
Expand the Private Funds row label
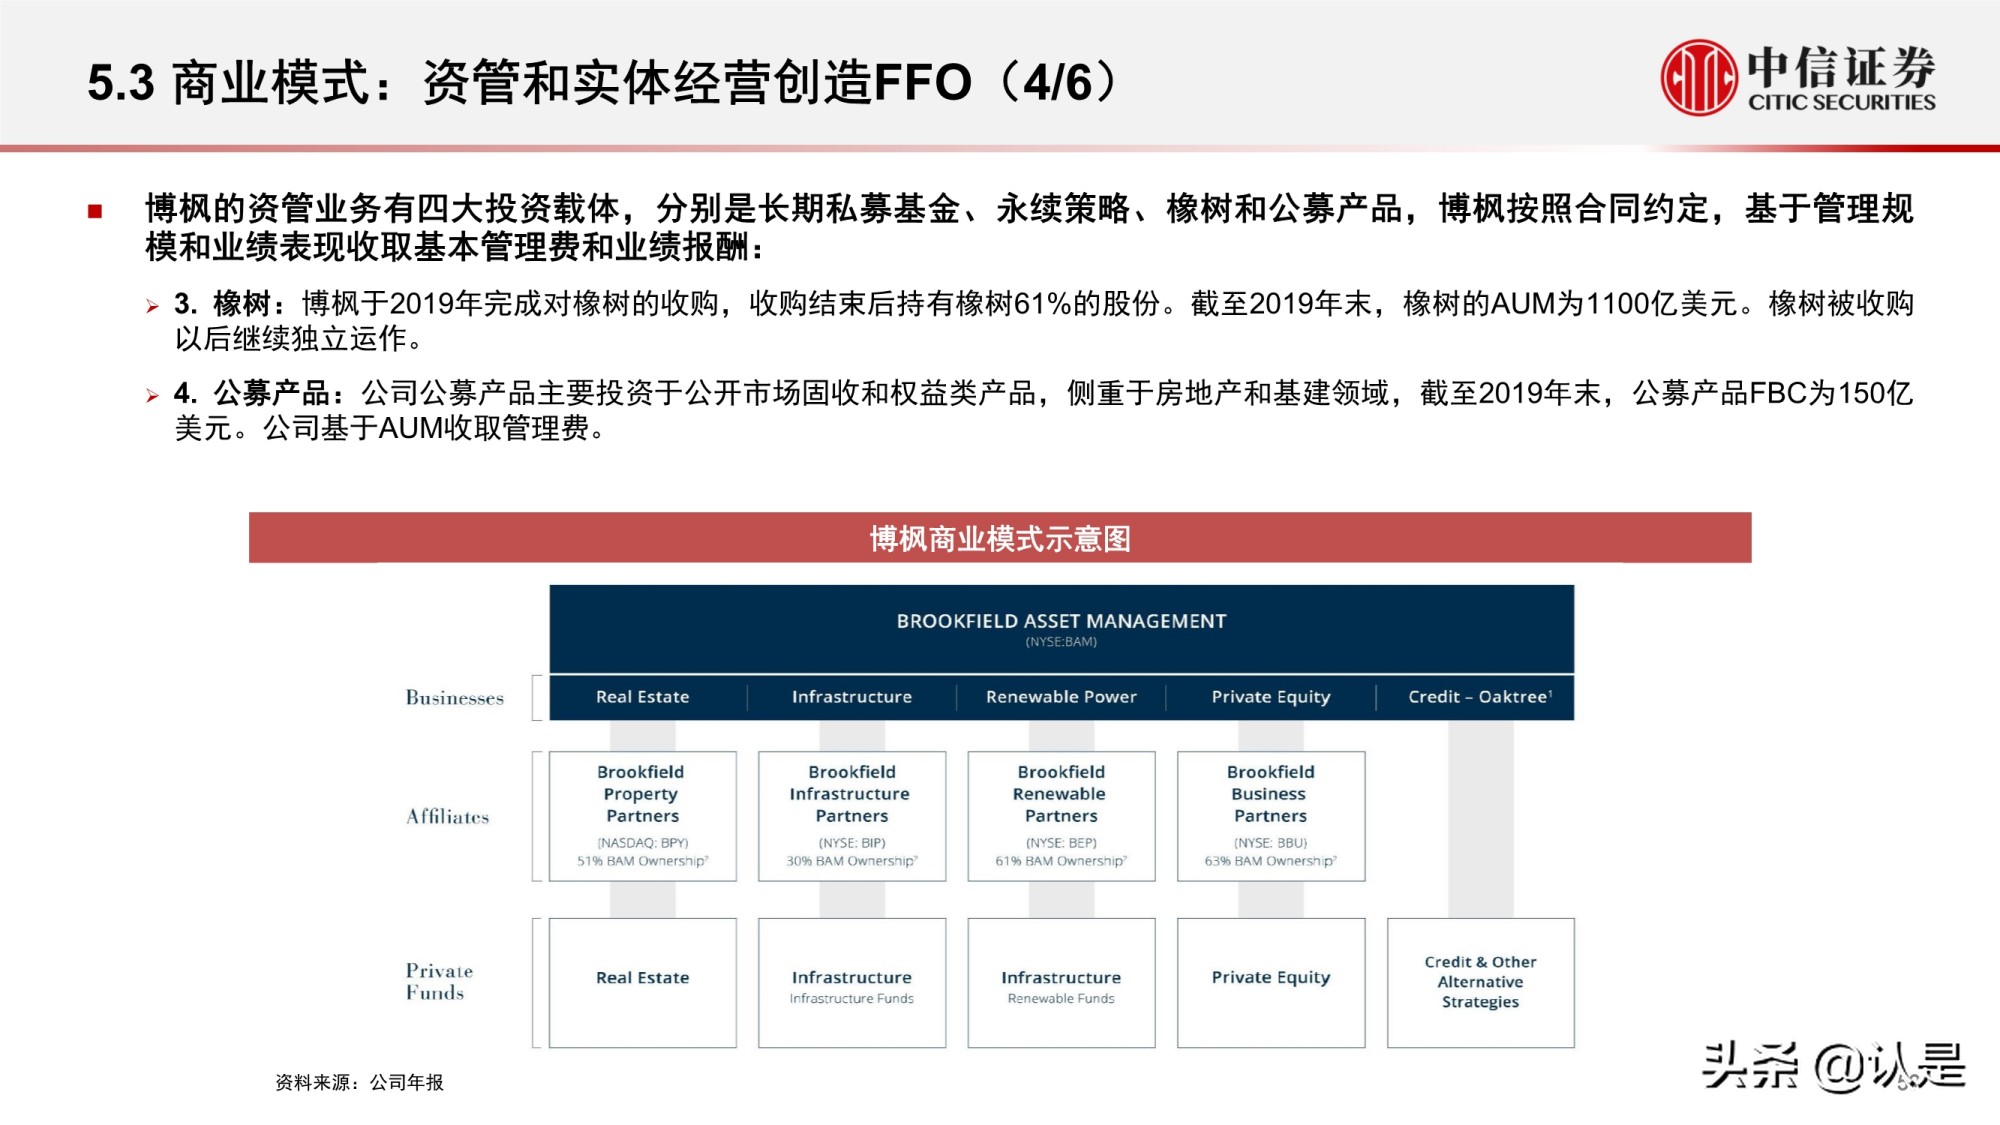tap(440, 980)
